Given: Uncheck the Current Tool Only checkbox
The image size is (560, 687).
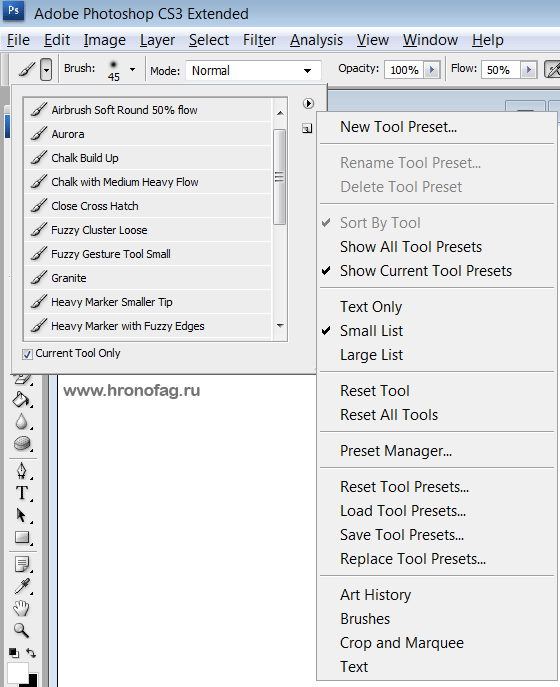Looking at the screenshot, I should coord(27,354).
